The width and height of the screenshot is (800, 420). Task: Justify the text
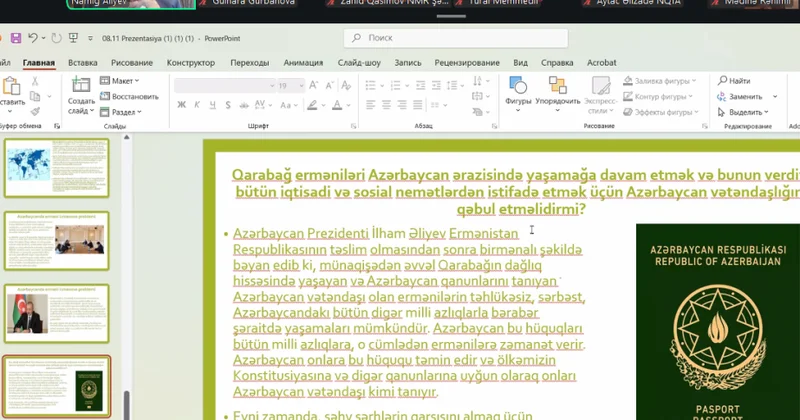(x=418, y=105)
